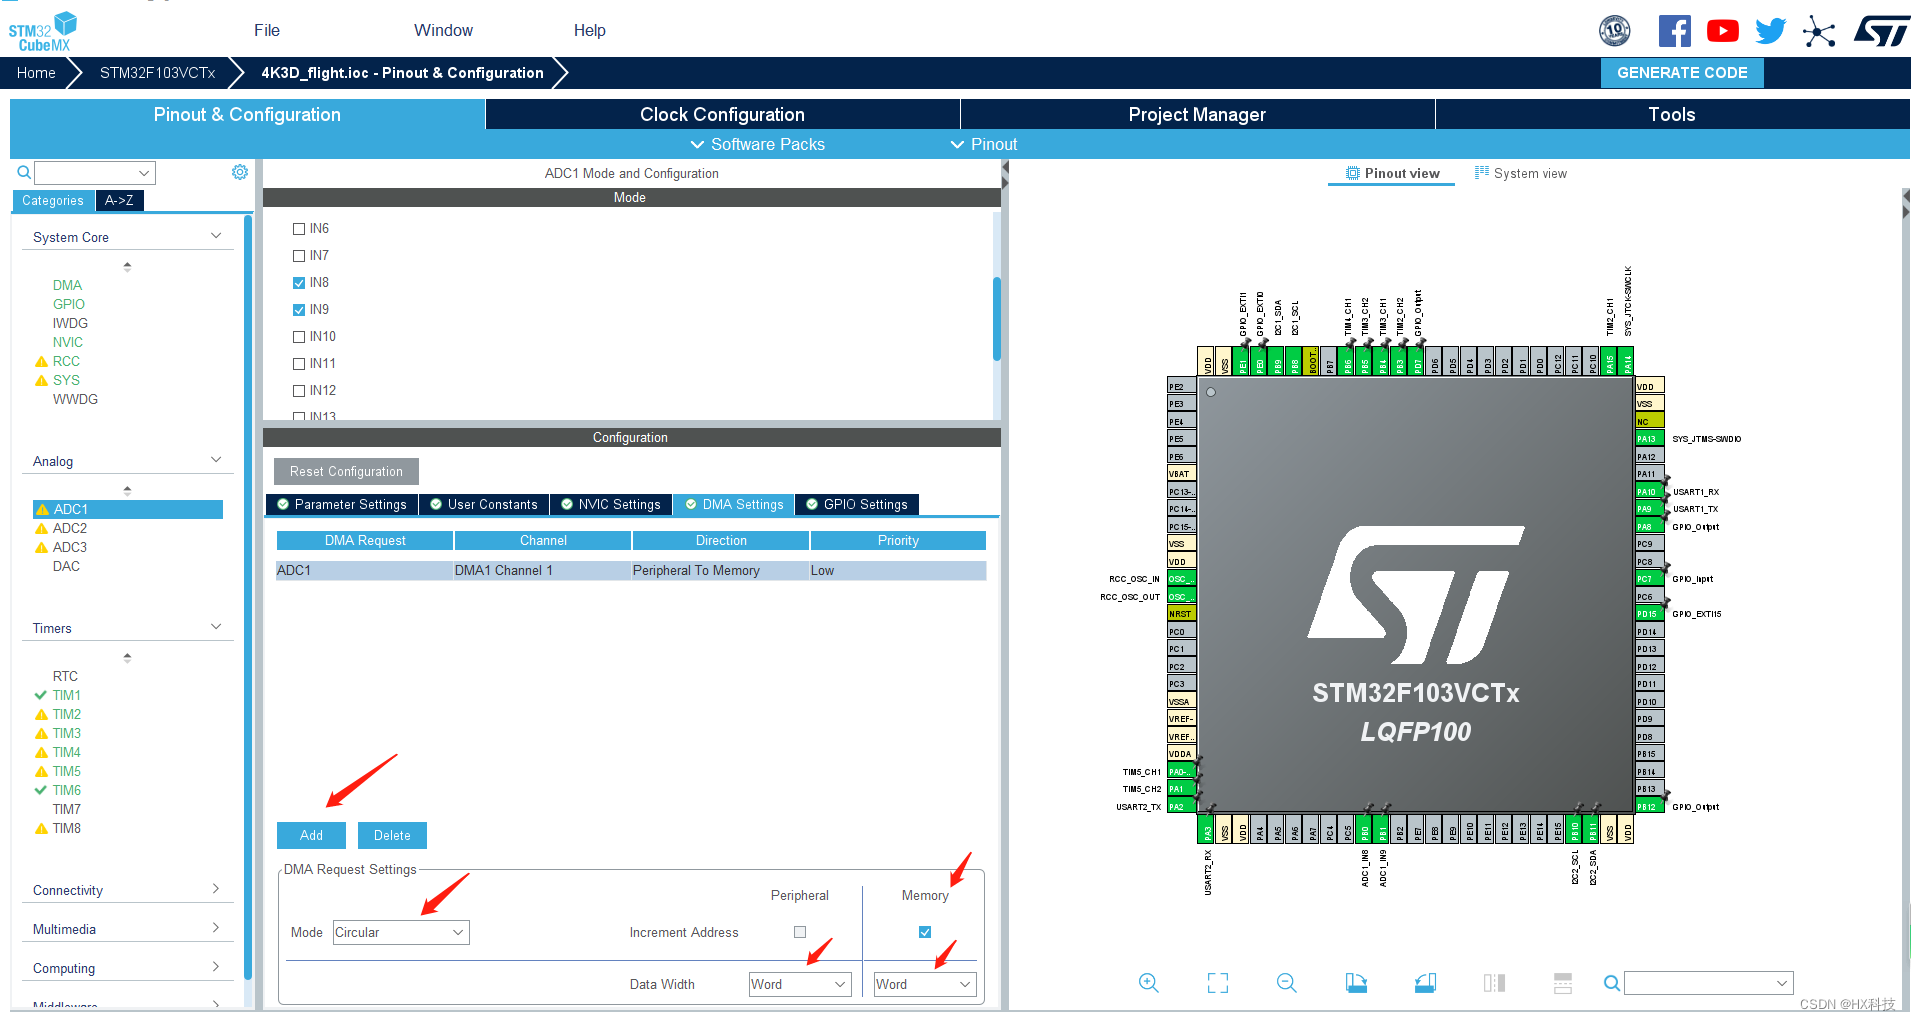Click the STM32F103VCTx breadcrumb
The image size is (1911, 1020).
click(x=157, y=73)
